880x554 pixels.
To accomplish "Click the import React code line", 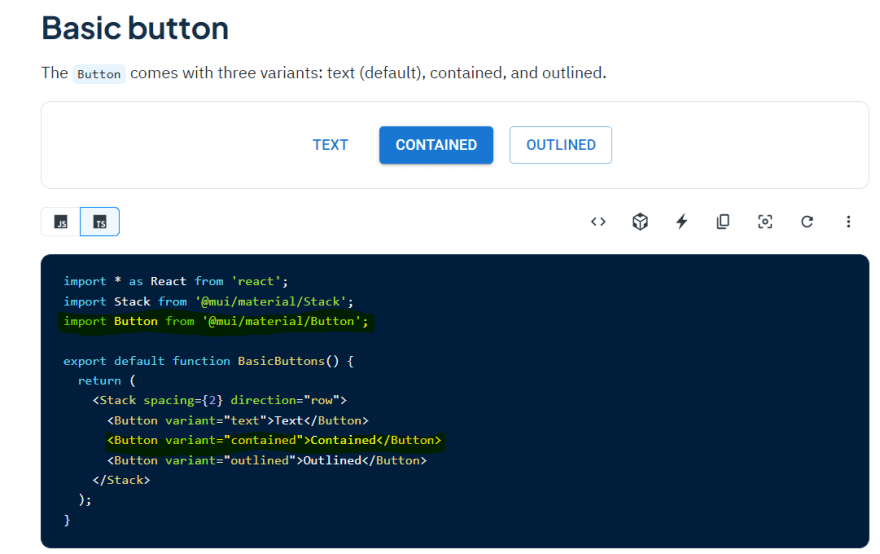I will point(176,281).
